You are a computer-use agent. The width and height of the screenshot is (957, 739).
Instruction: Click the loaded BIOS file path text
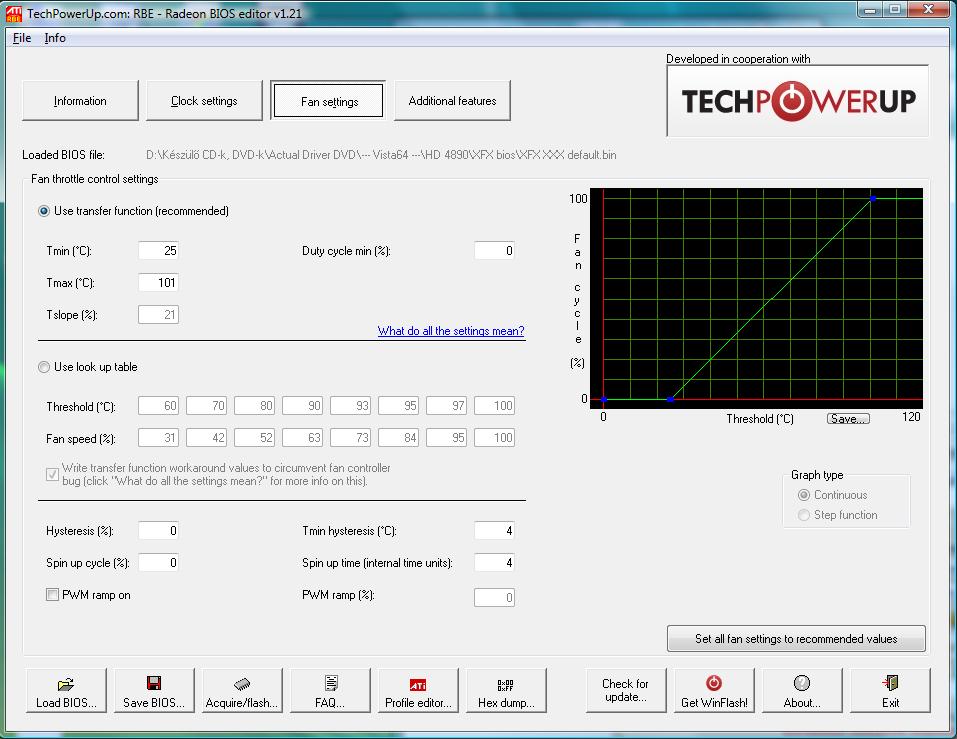click(381, 155)
